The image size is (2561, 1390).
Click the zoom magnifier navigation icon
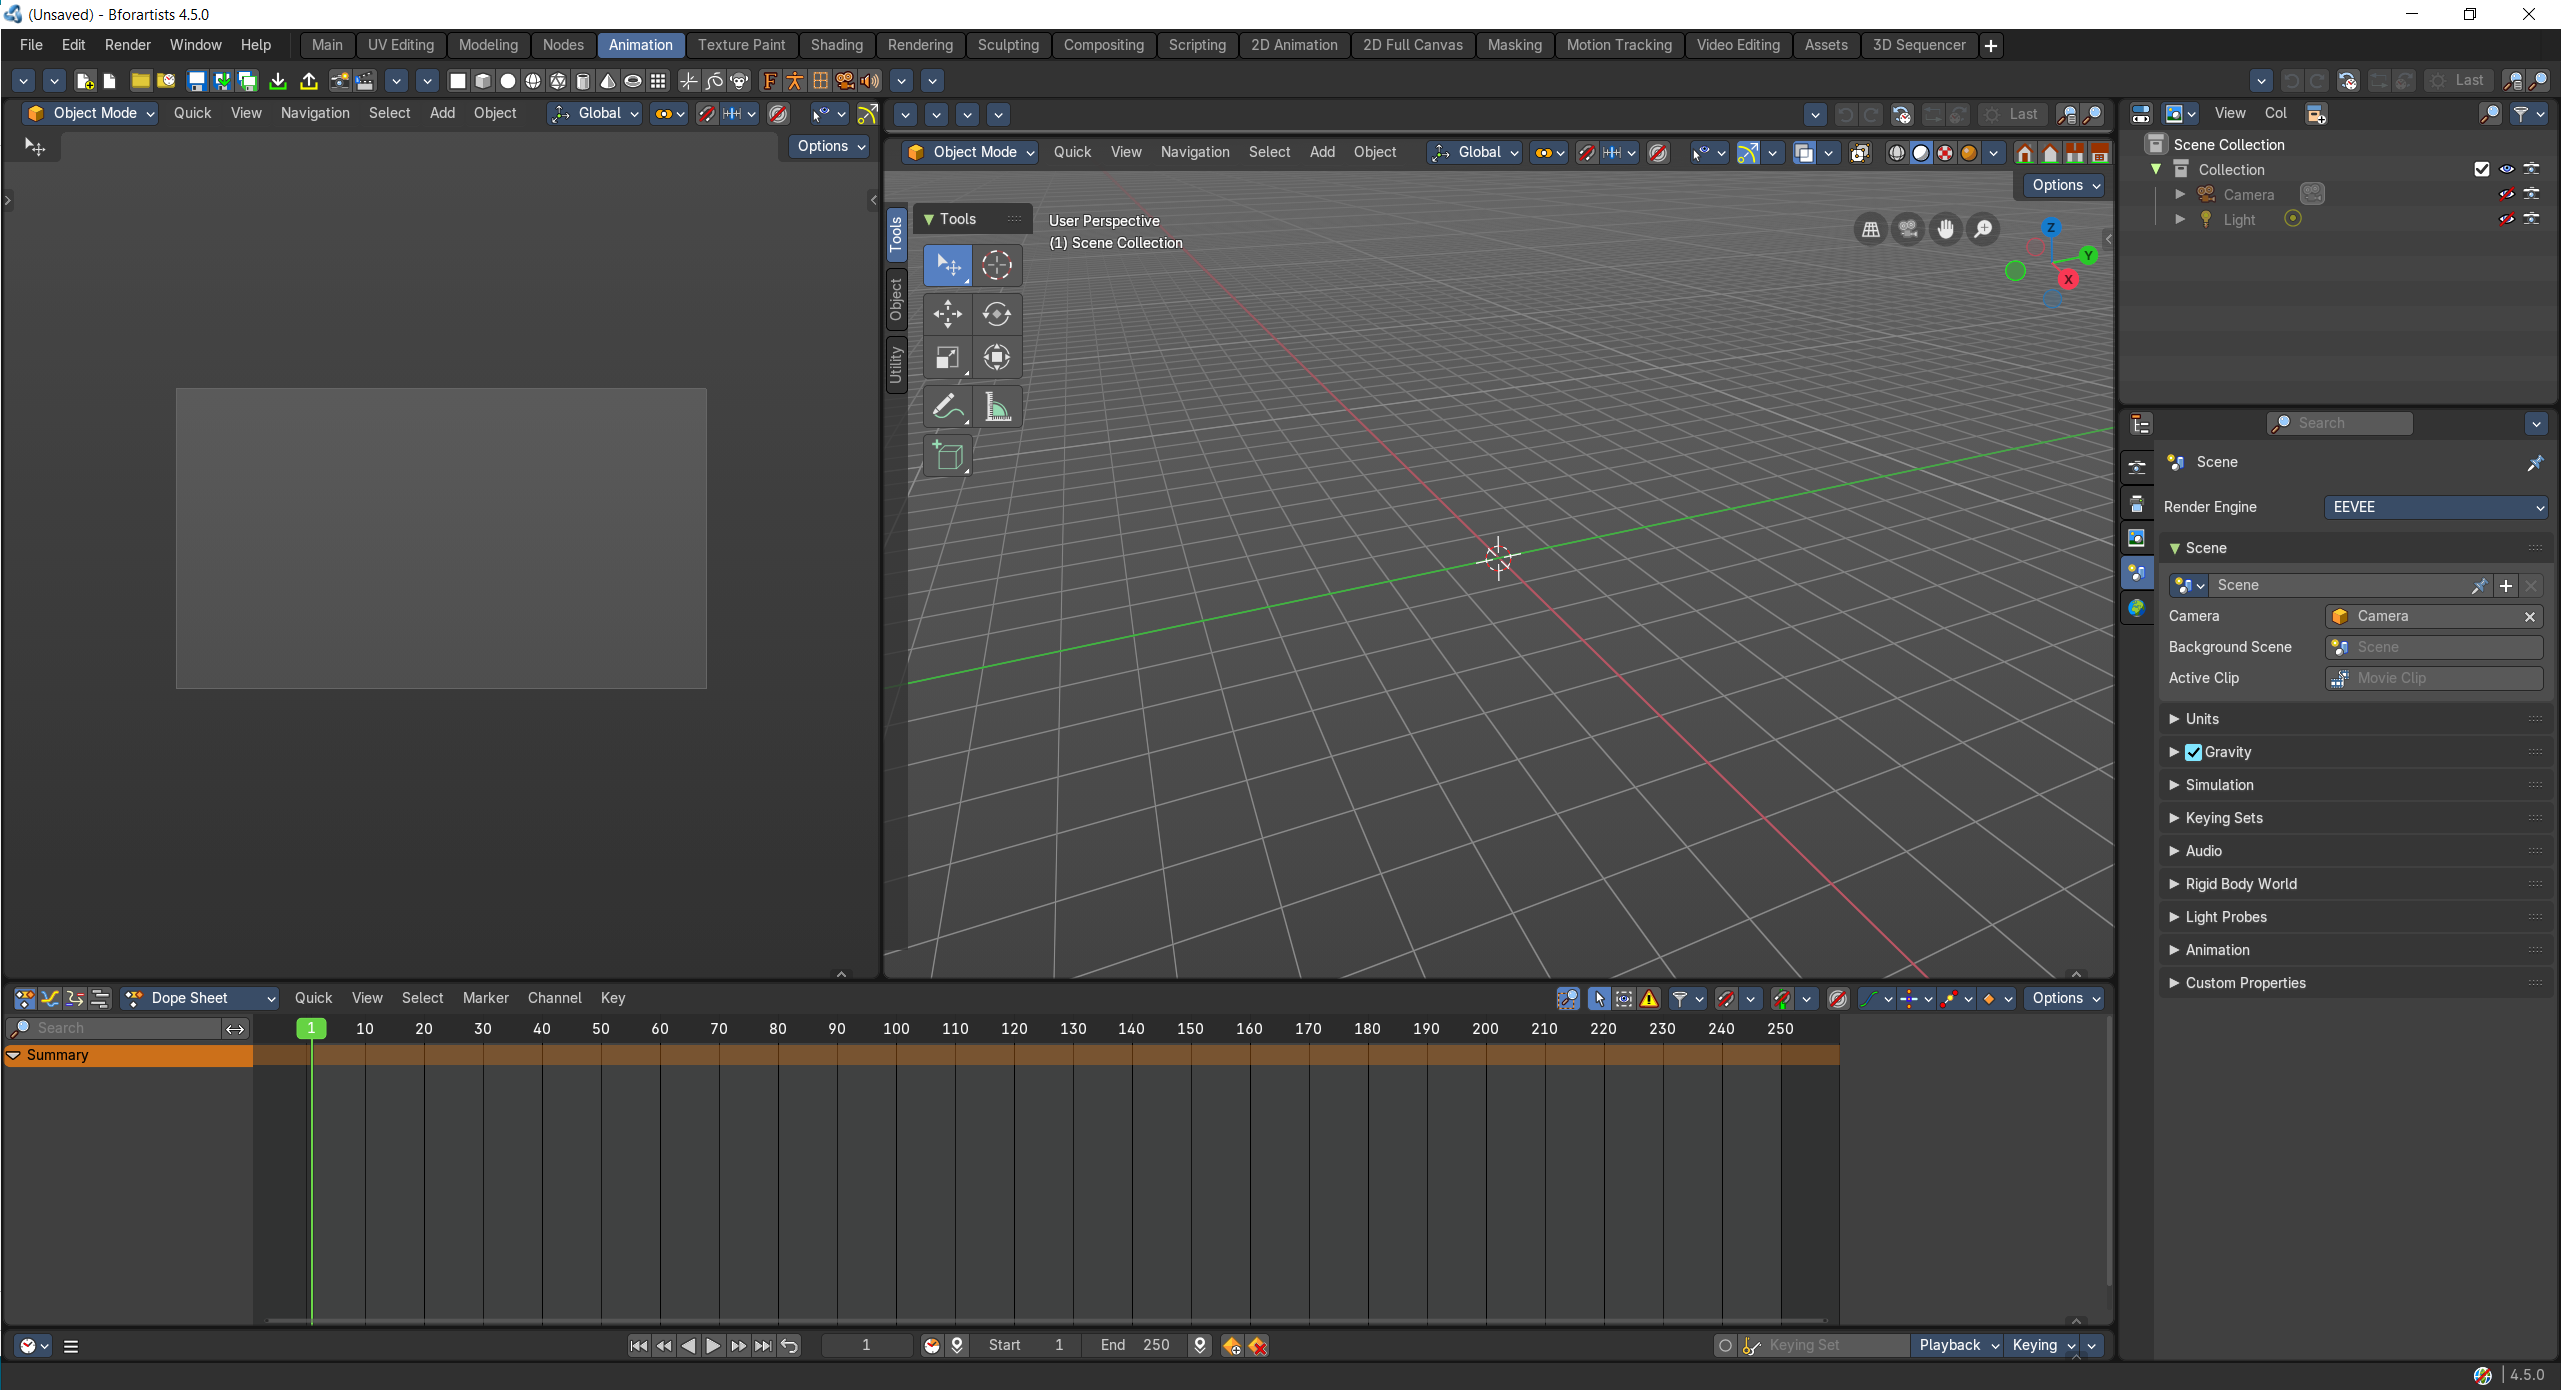coord(1983,230)
